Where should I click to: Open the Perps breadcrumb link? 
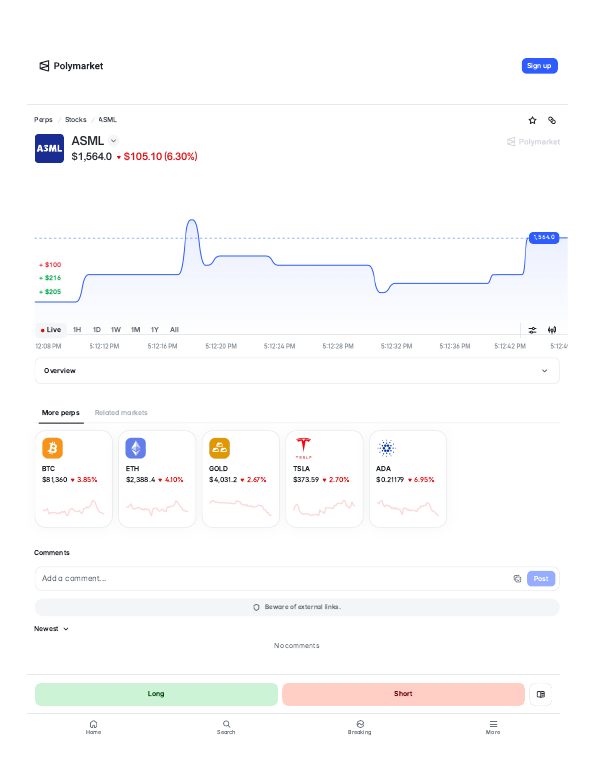click(43, 119)
